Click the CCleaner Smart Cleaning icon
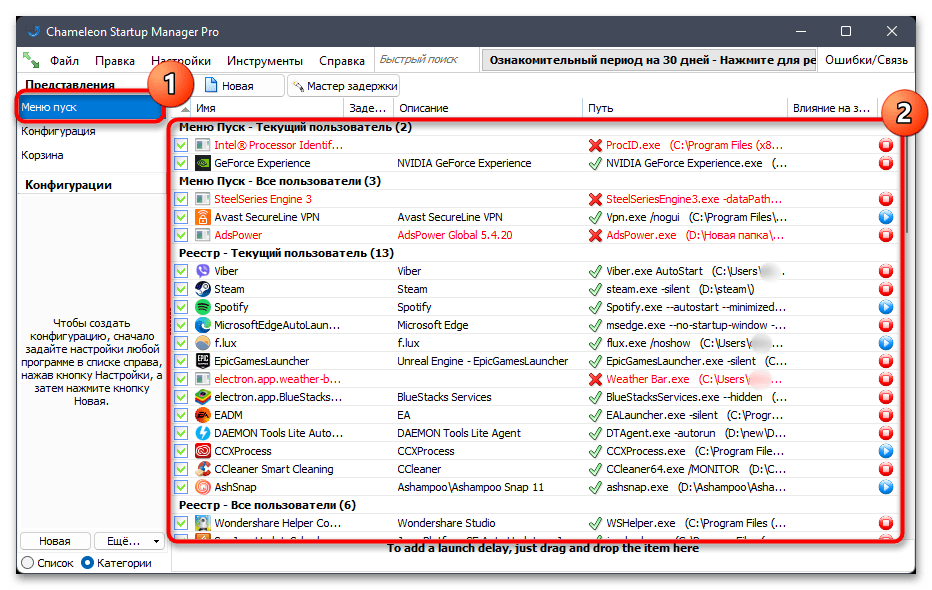 (x=203, y=469)
